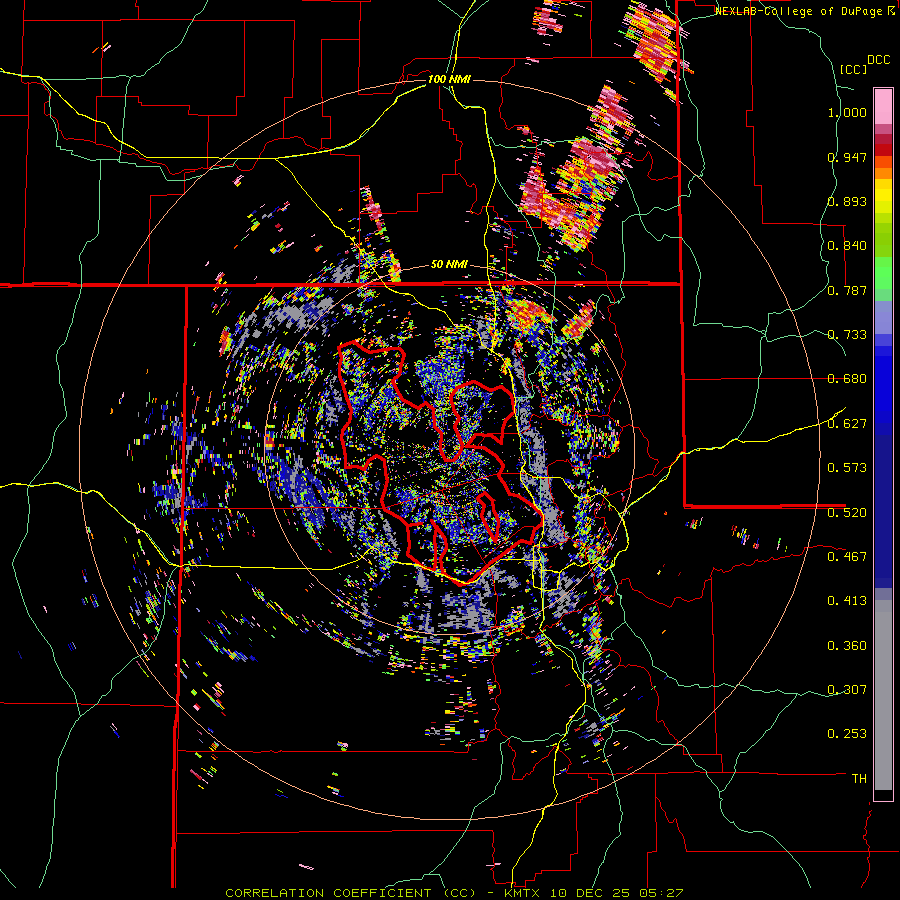This screenshot has height=900, width=900.
Task: Pick the pink color bar segment
Action: 883,106
